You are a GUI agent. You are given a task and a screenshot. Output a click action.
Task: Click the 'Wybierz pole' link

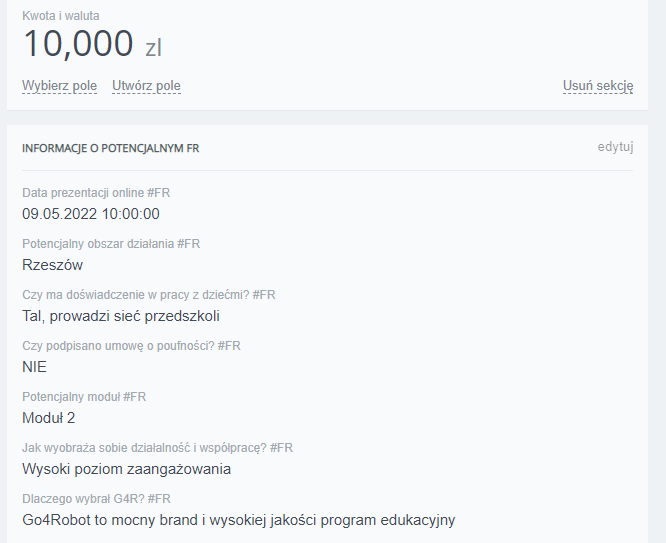(x=59, y=86)
